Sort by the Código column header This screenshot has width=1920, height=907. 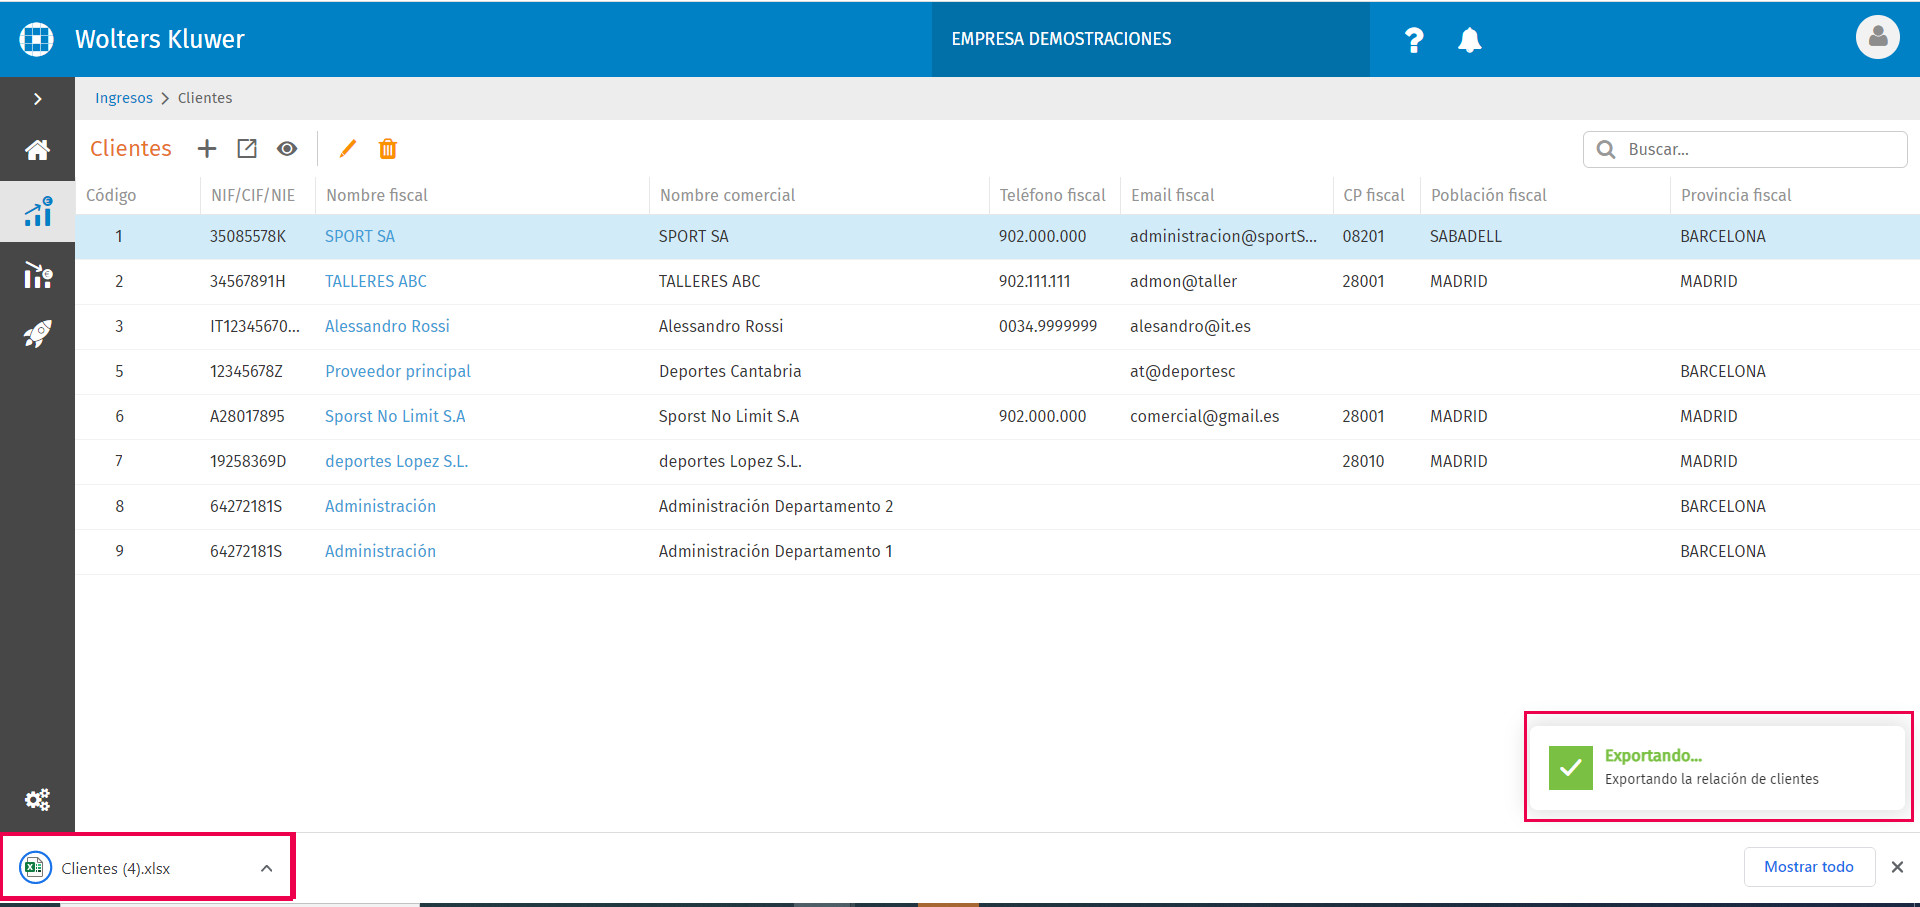tap(111, 195)
